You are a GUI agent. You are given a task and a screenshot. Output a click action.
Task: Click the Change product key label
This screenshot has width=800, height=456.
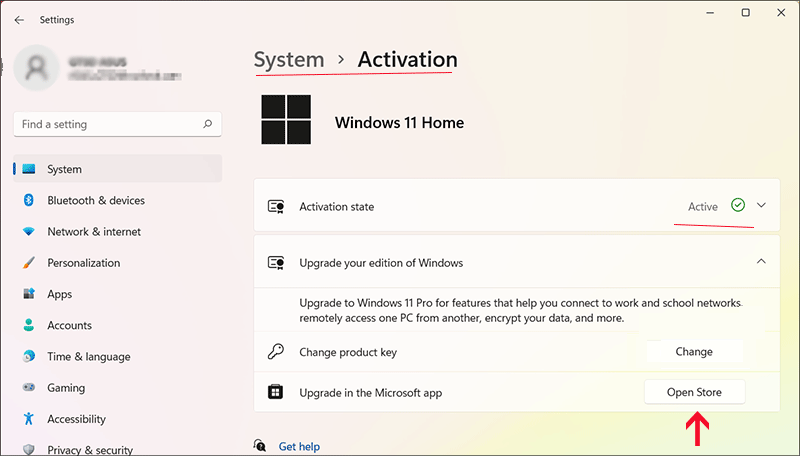(348, 352)
